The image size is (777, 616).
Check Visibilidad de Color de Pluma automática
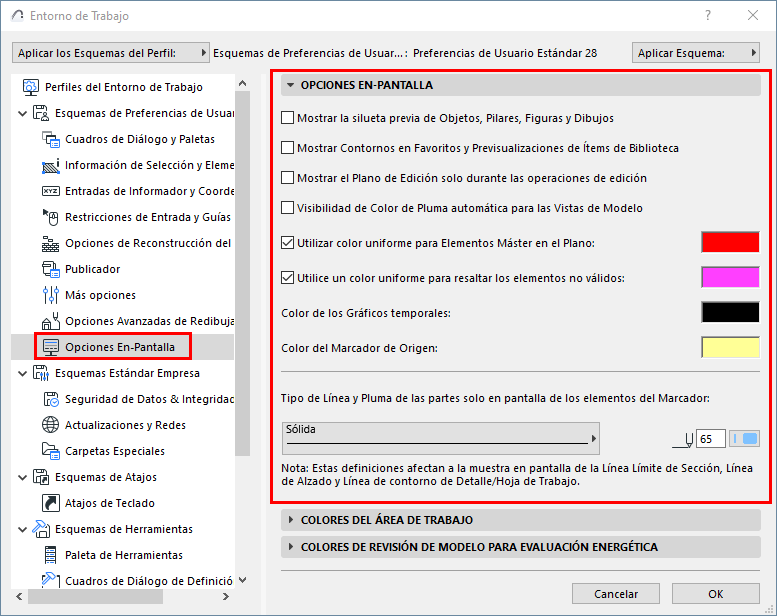click(287, 208)
